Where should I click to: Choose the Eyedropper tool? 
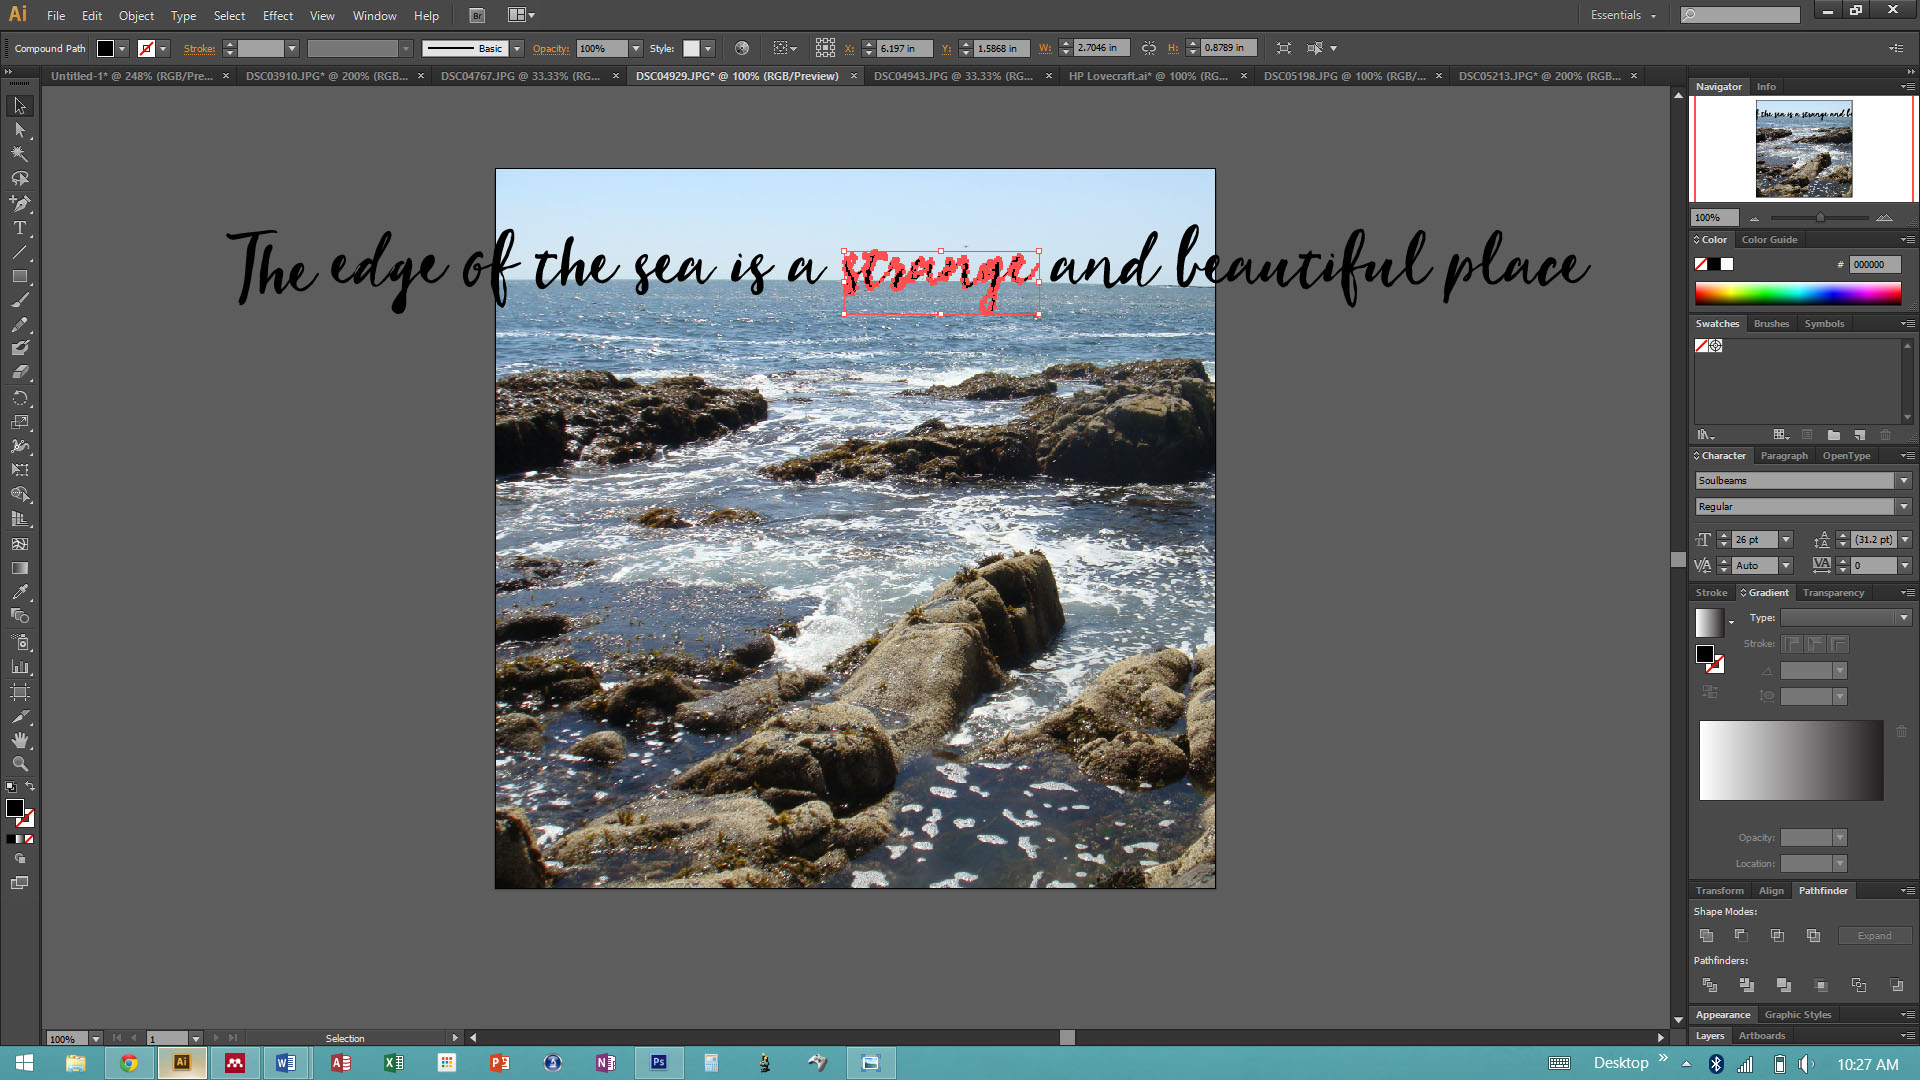20,592
